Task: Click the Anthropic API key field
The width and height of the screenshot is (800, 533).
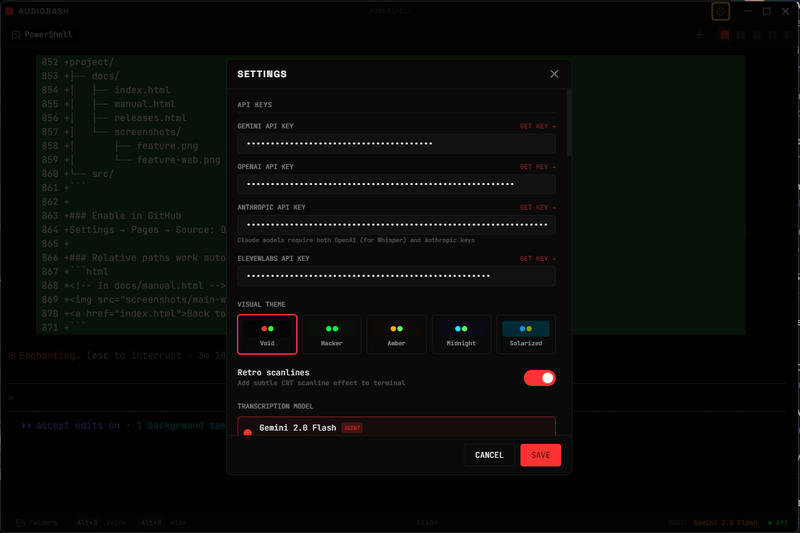Action: [396, 225]
